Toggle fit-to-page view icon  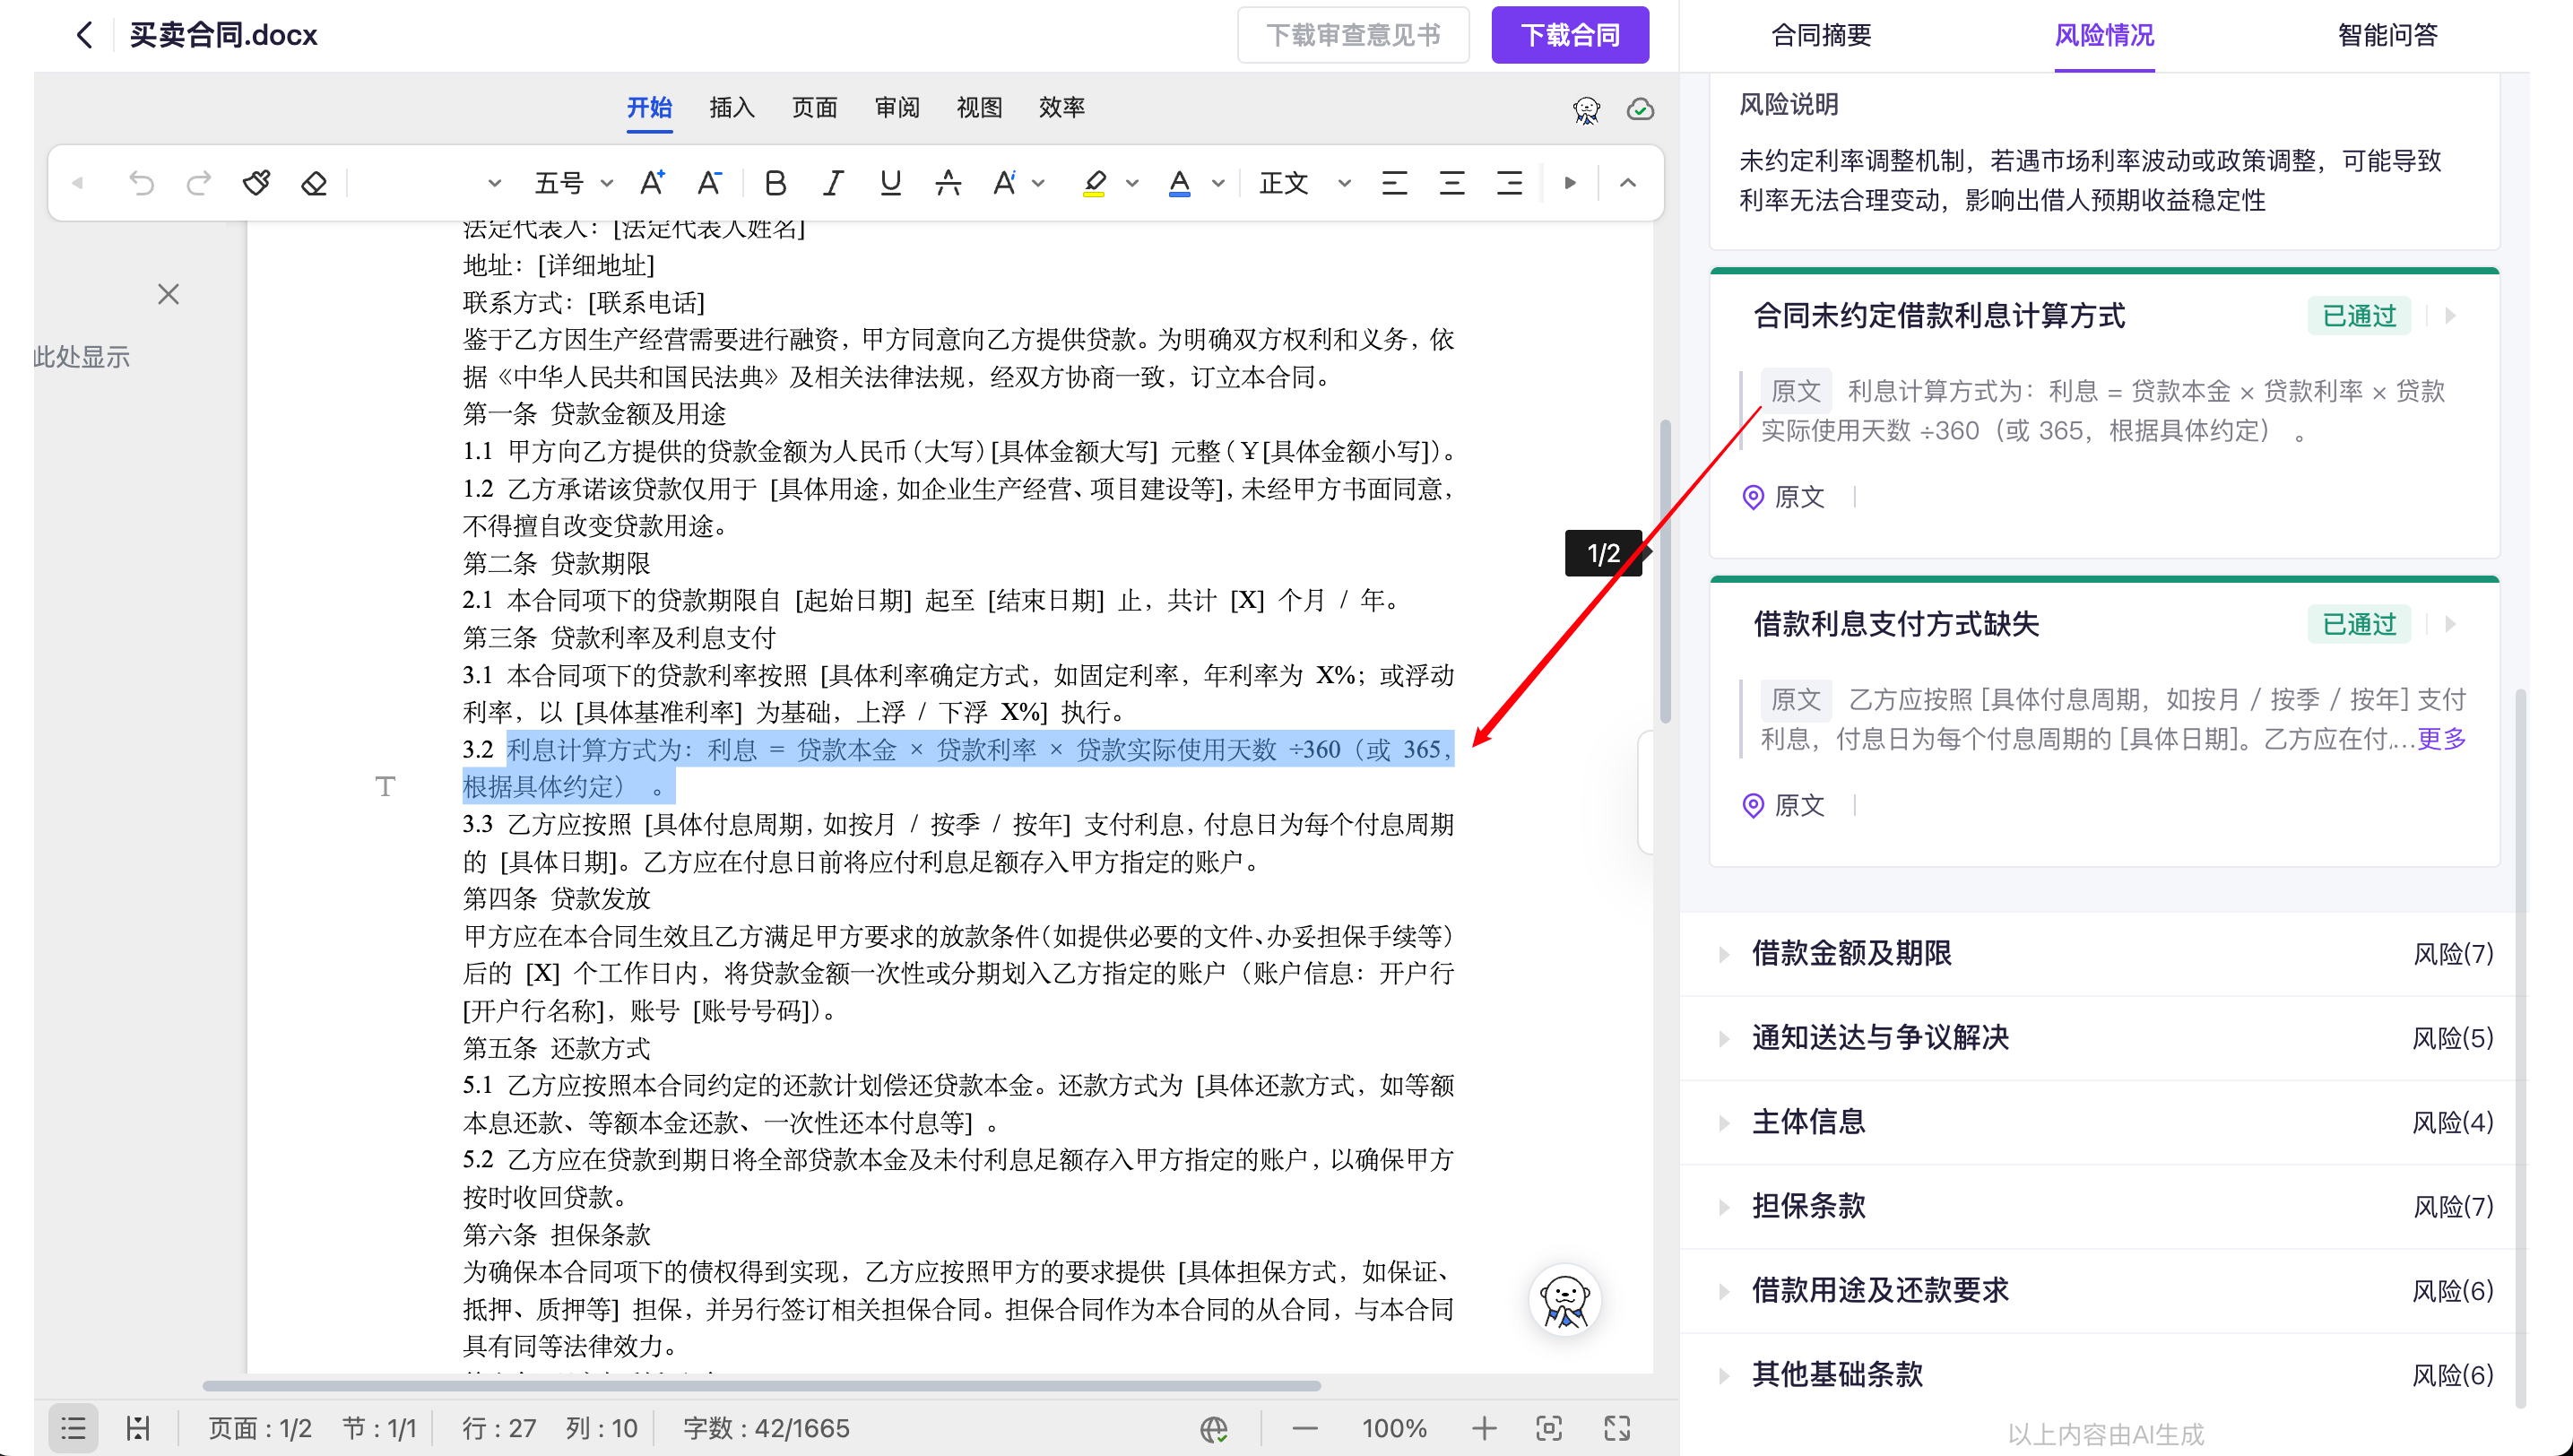click(1549, 1428)
